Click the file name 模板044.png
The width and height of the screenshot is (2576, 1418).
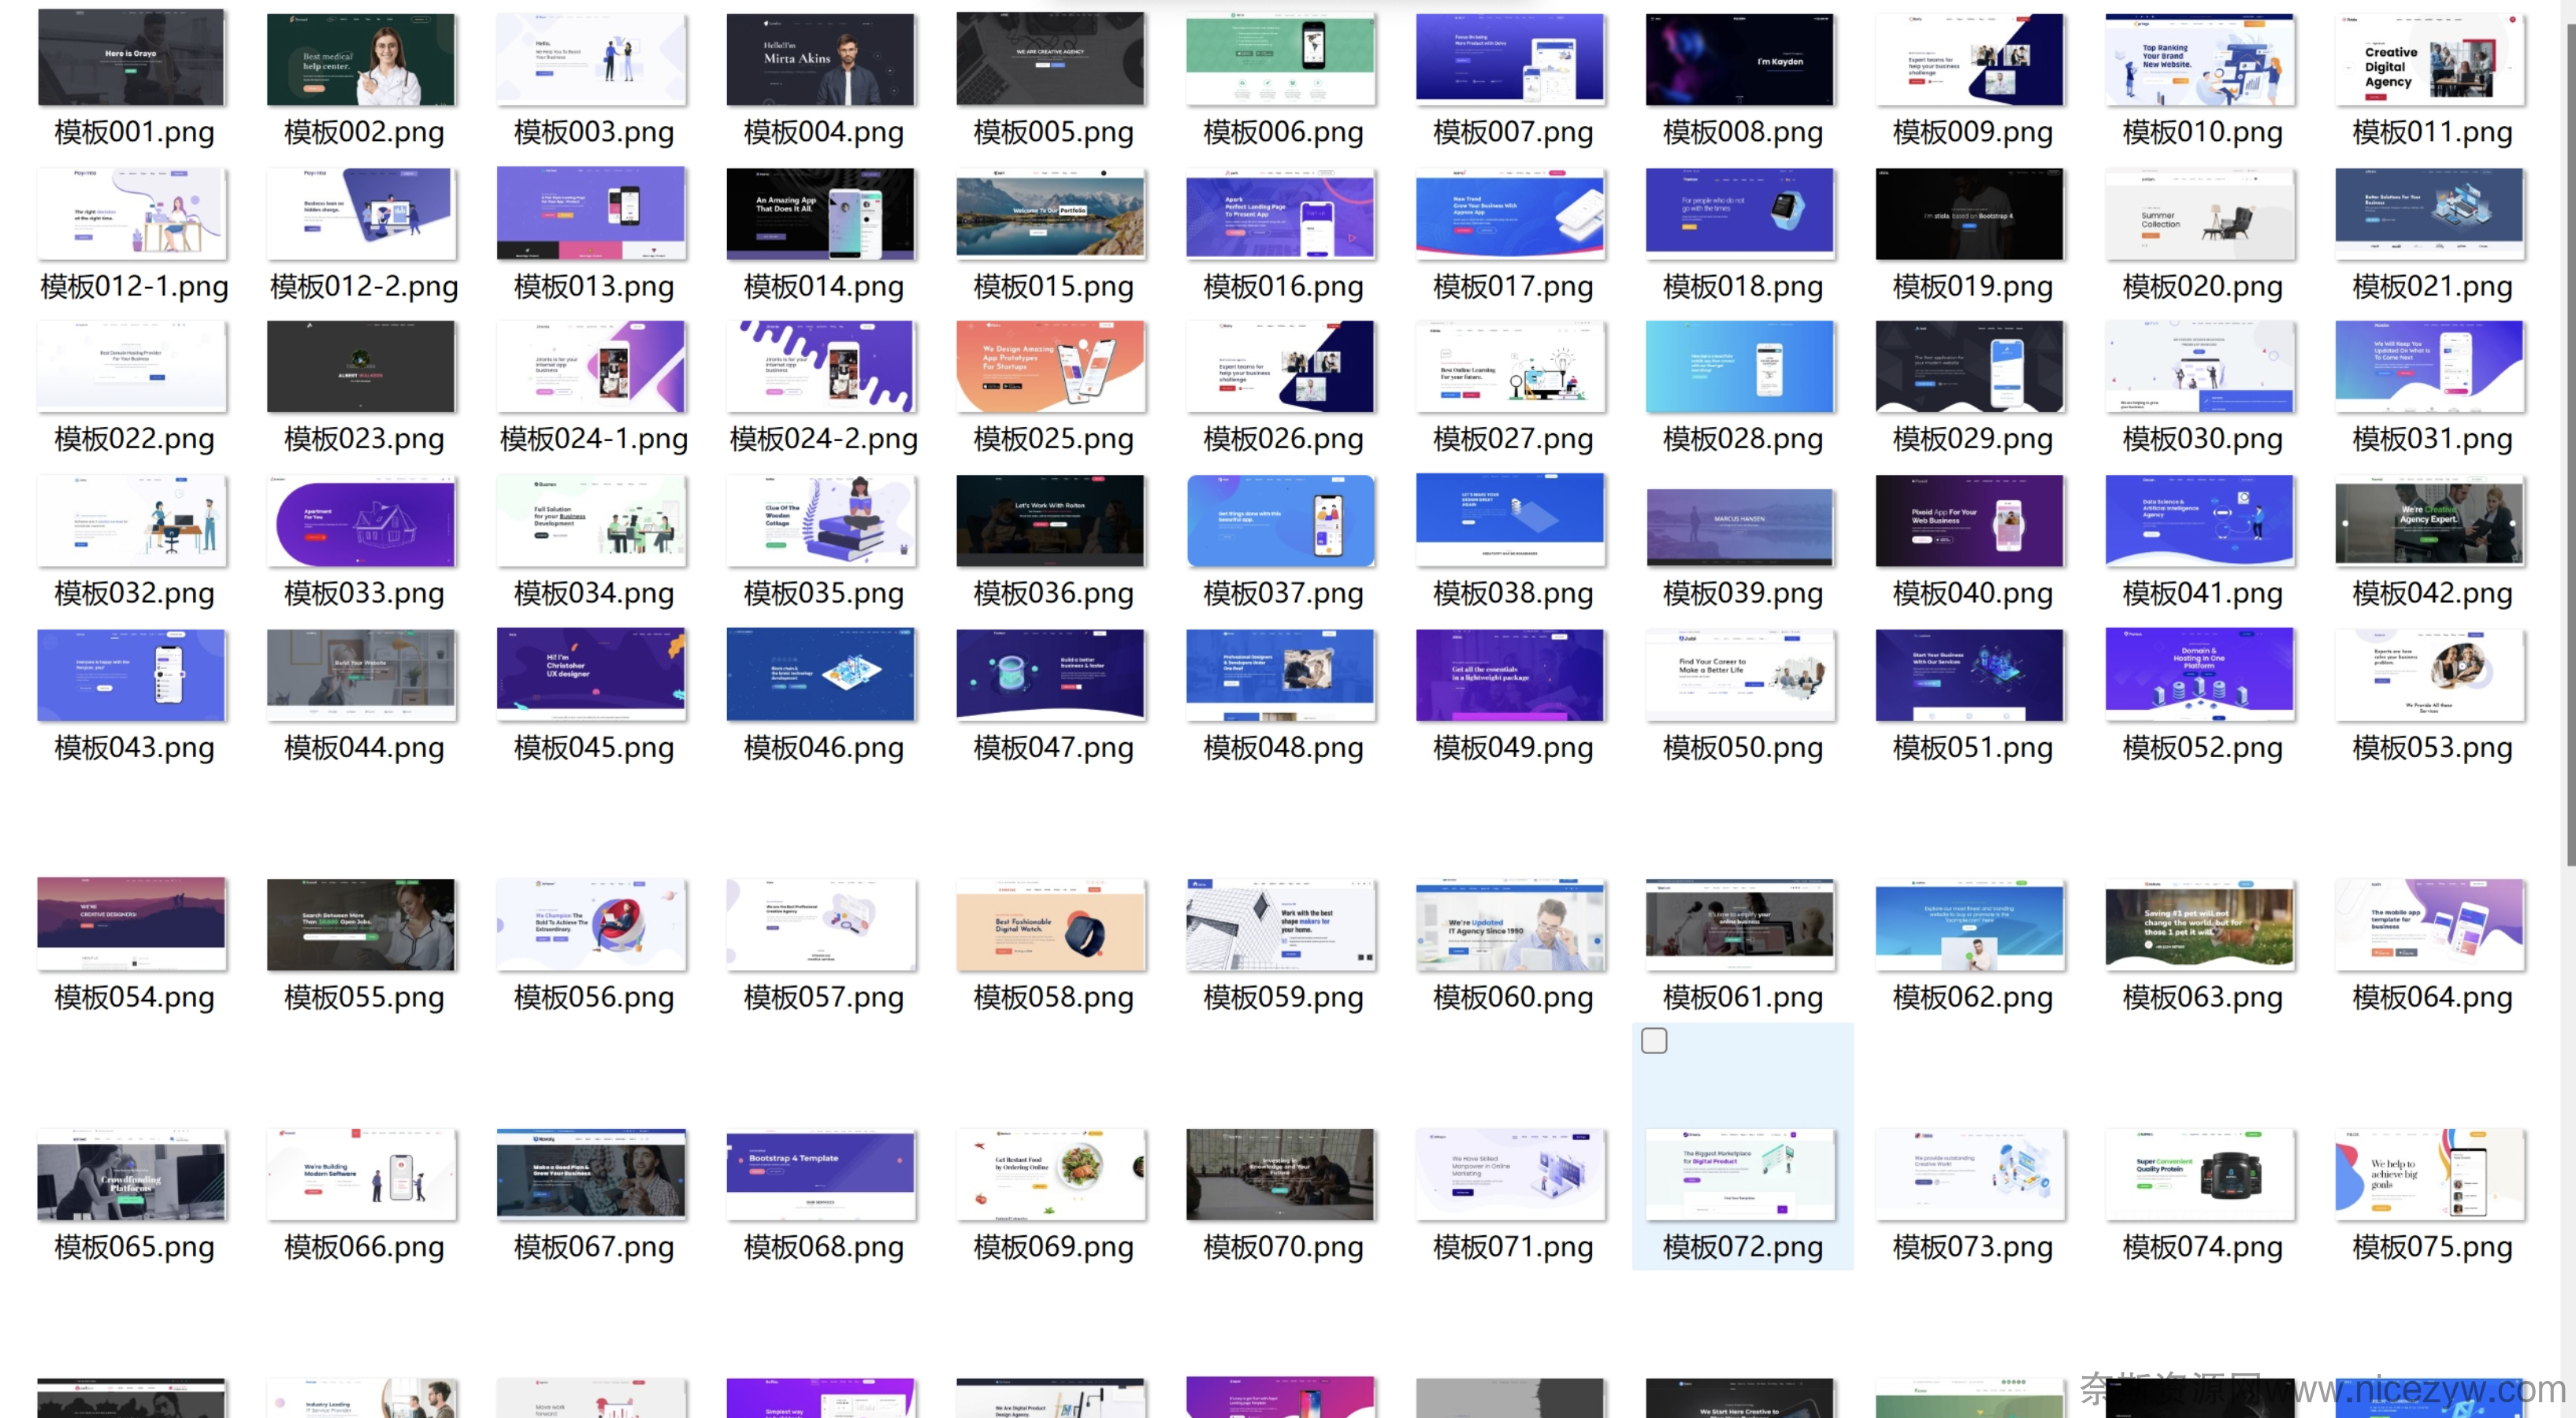(364, 748)
